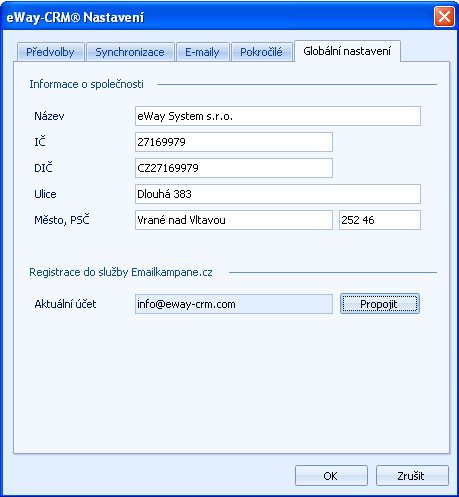Click the Propojit button

pyautogui.click(x=380, y=304)
